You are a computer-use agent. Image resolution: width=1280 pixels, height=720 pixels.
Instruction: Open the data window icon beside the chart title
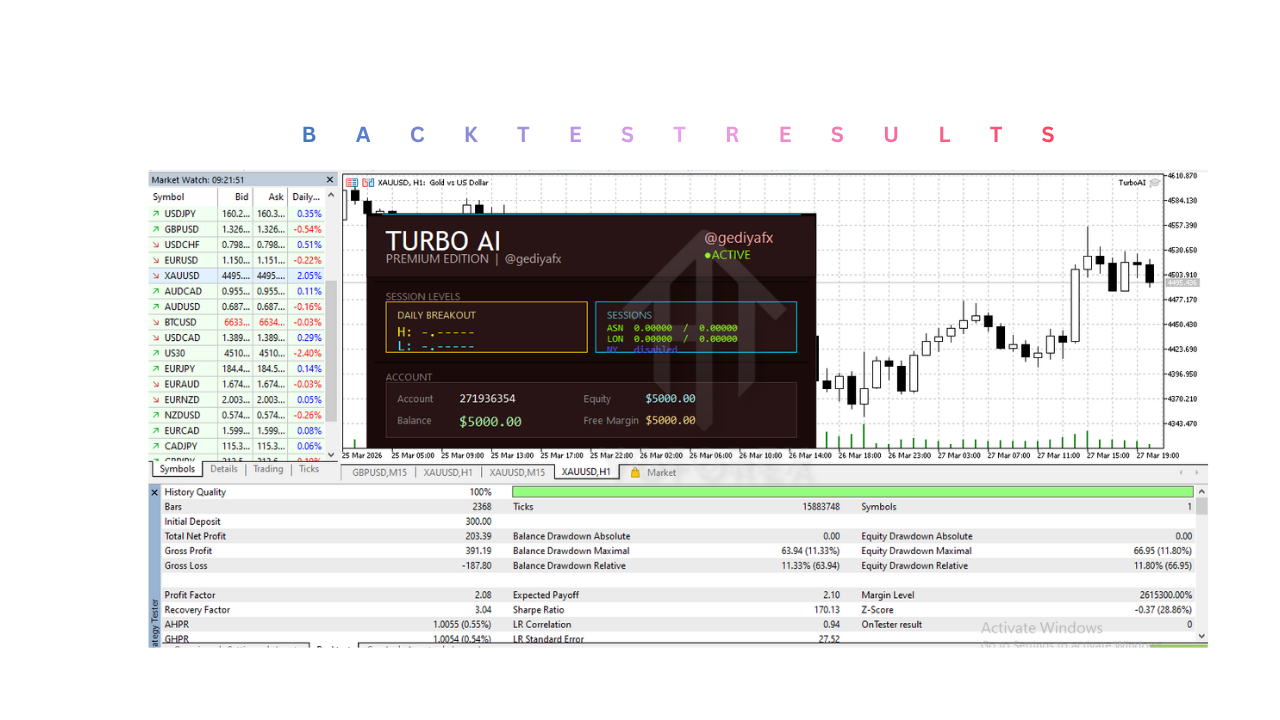click(x=351, y=182)
